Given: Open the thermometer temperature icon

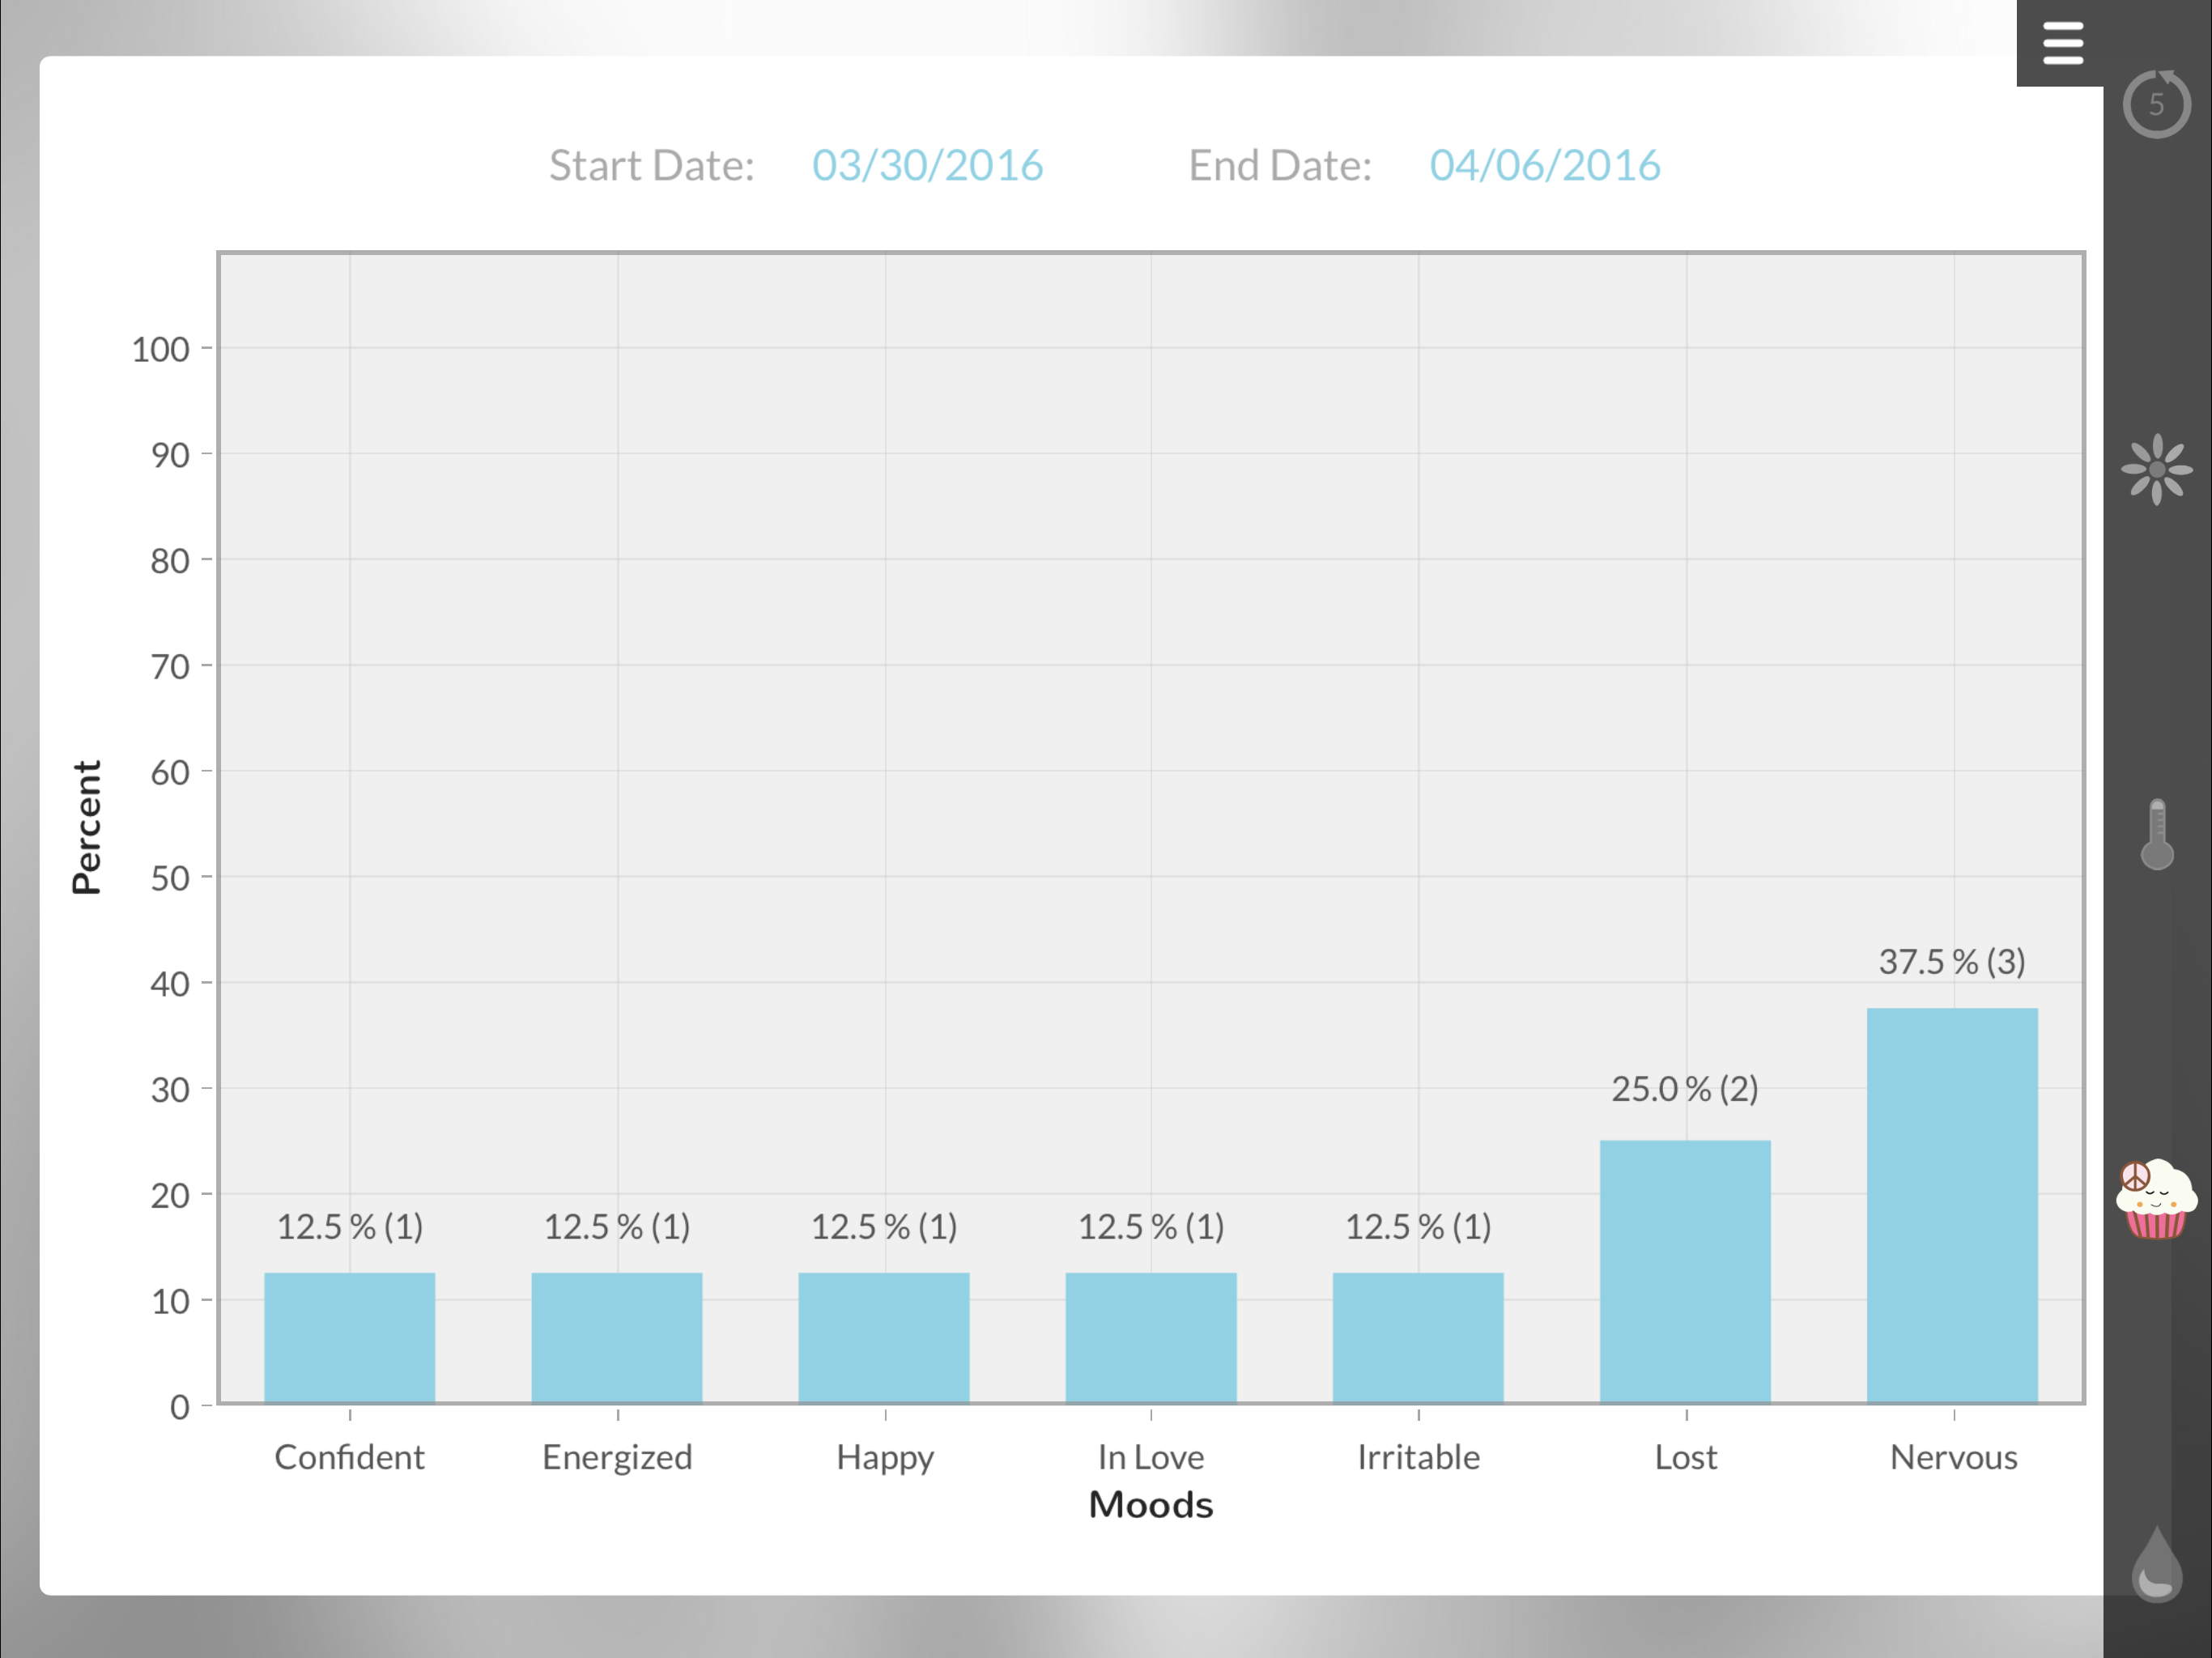Looking at the screenshot, I should 2156,834.
